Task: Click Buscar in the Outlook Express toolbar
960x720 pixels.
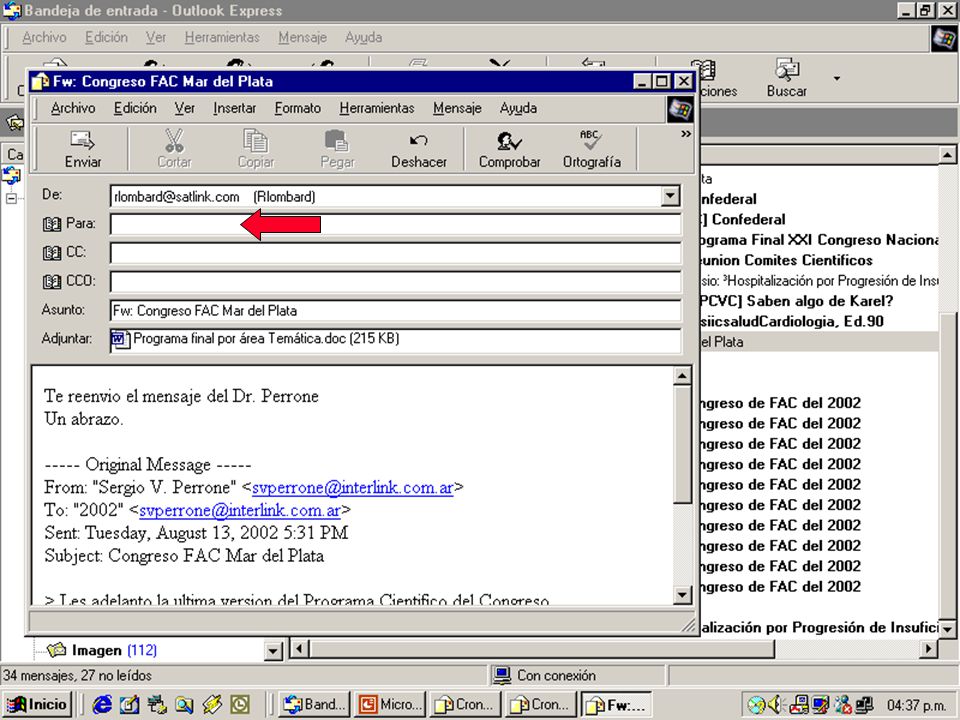Action: click(787, 78)
